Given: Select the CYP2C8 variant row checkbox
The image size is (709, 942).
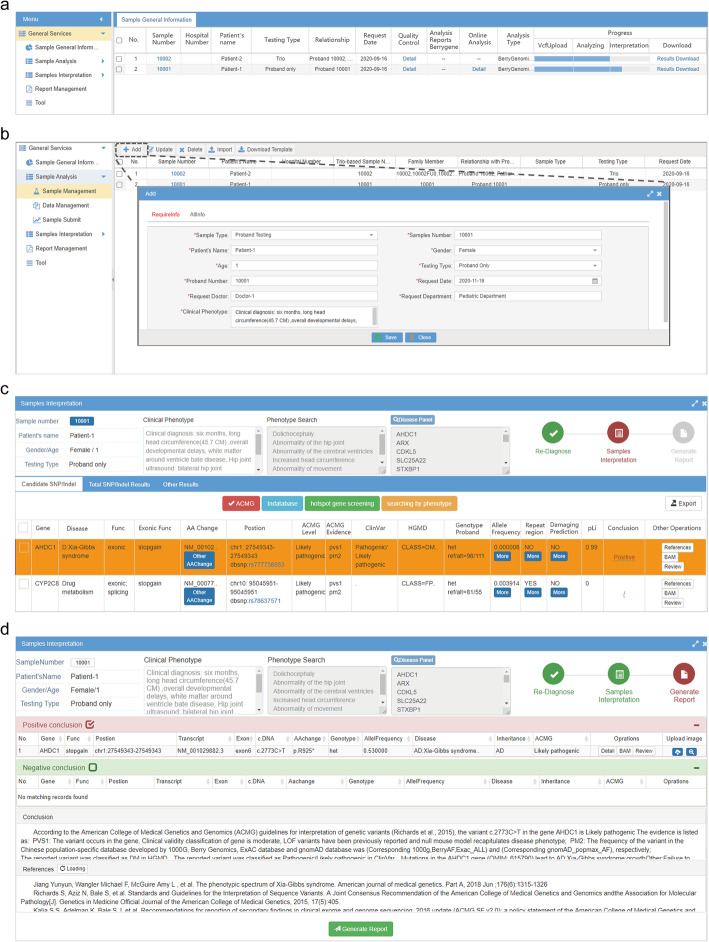Looking at the screenshot, I should 23,590.
